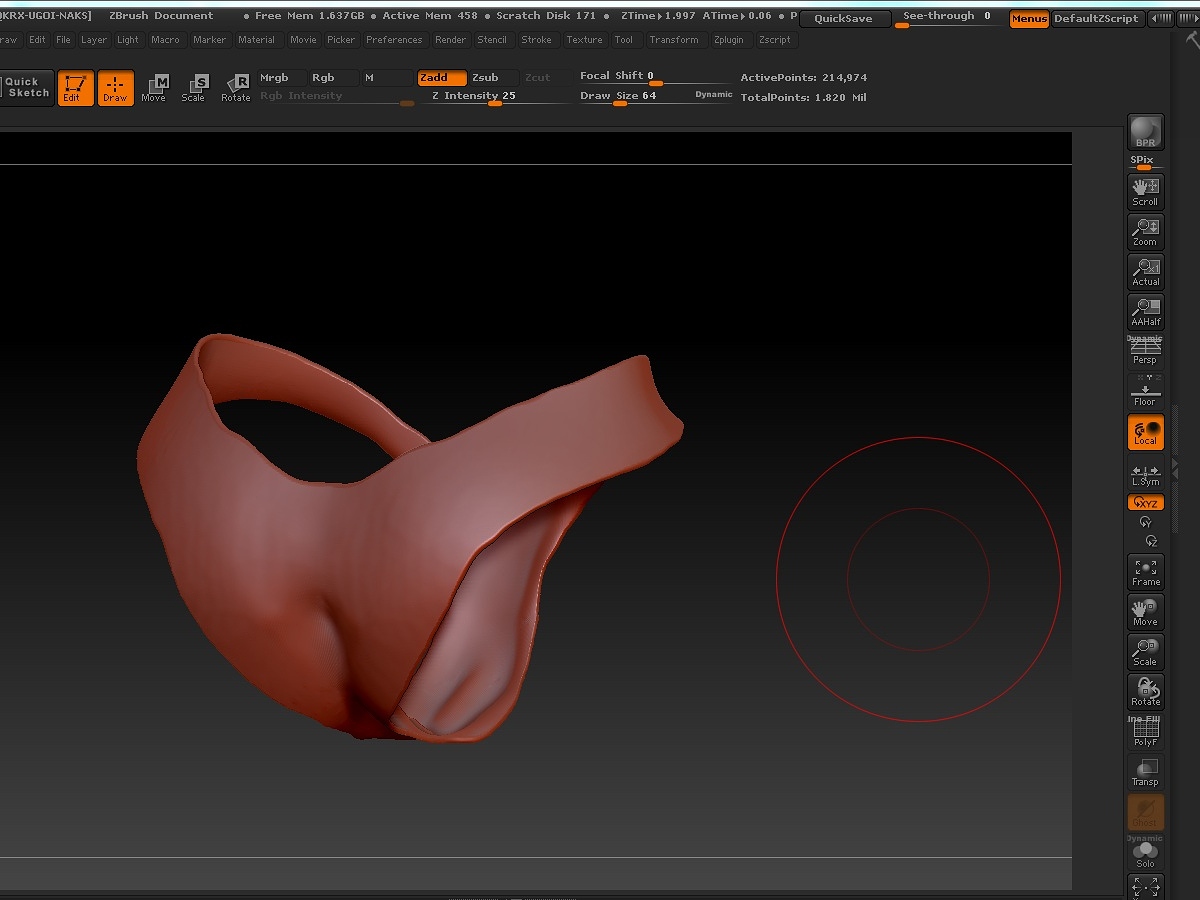Open the Marker menu

coord(210,40)
